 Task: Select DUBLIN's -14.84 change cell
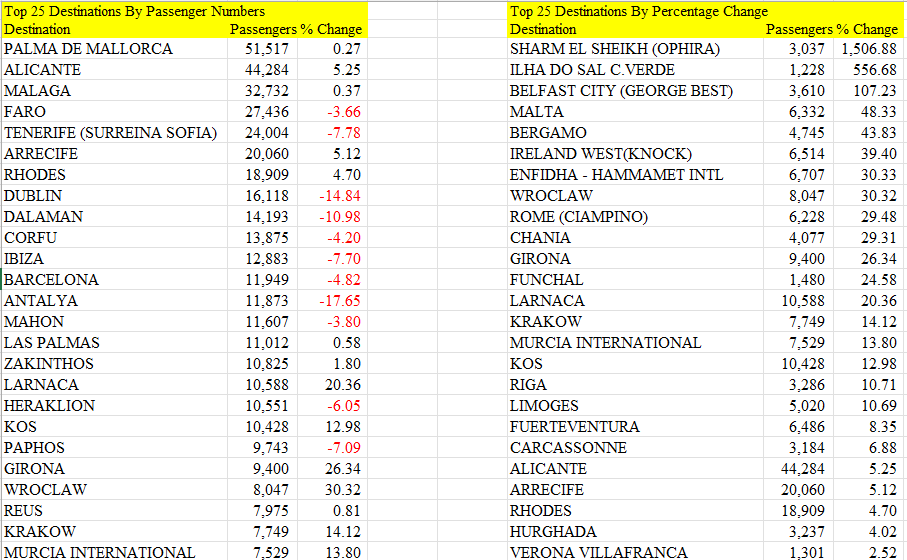[333, 196]
